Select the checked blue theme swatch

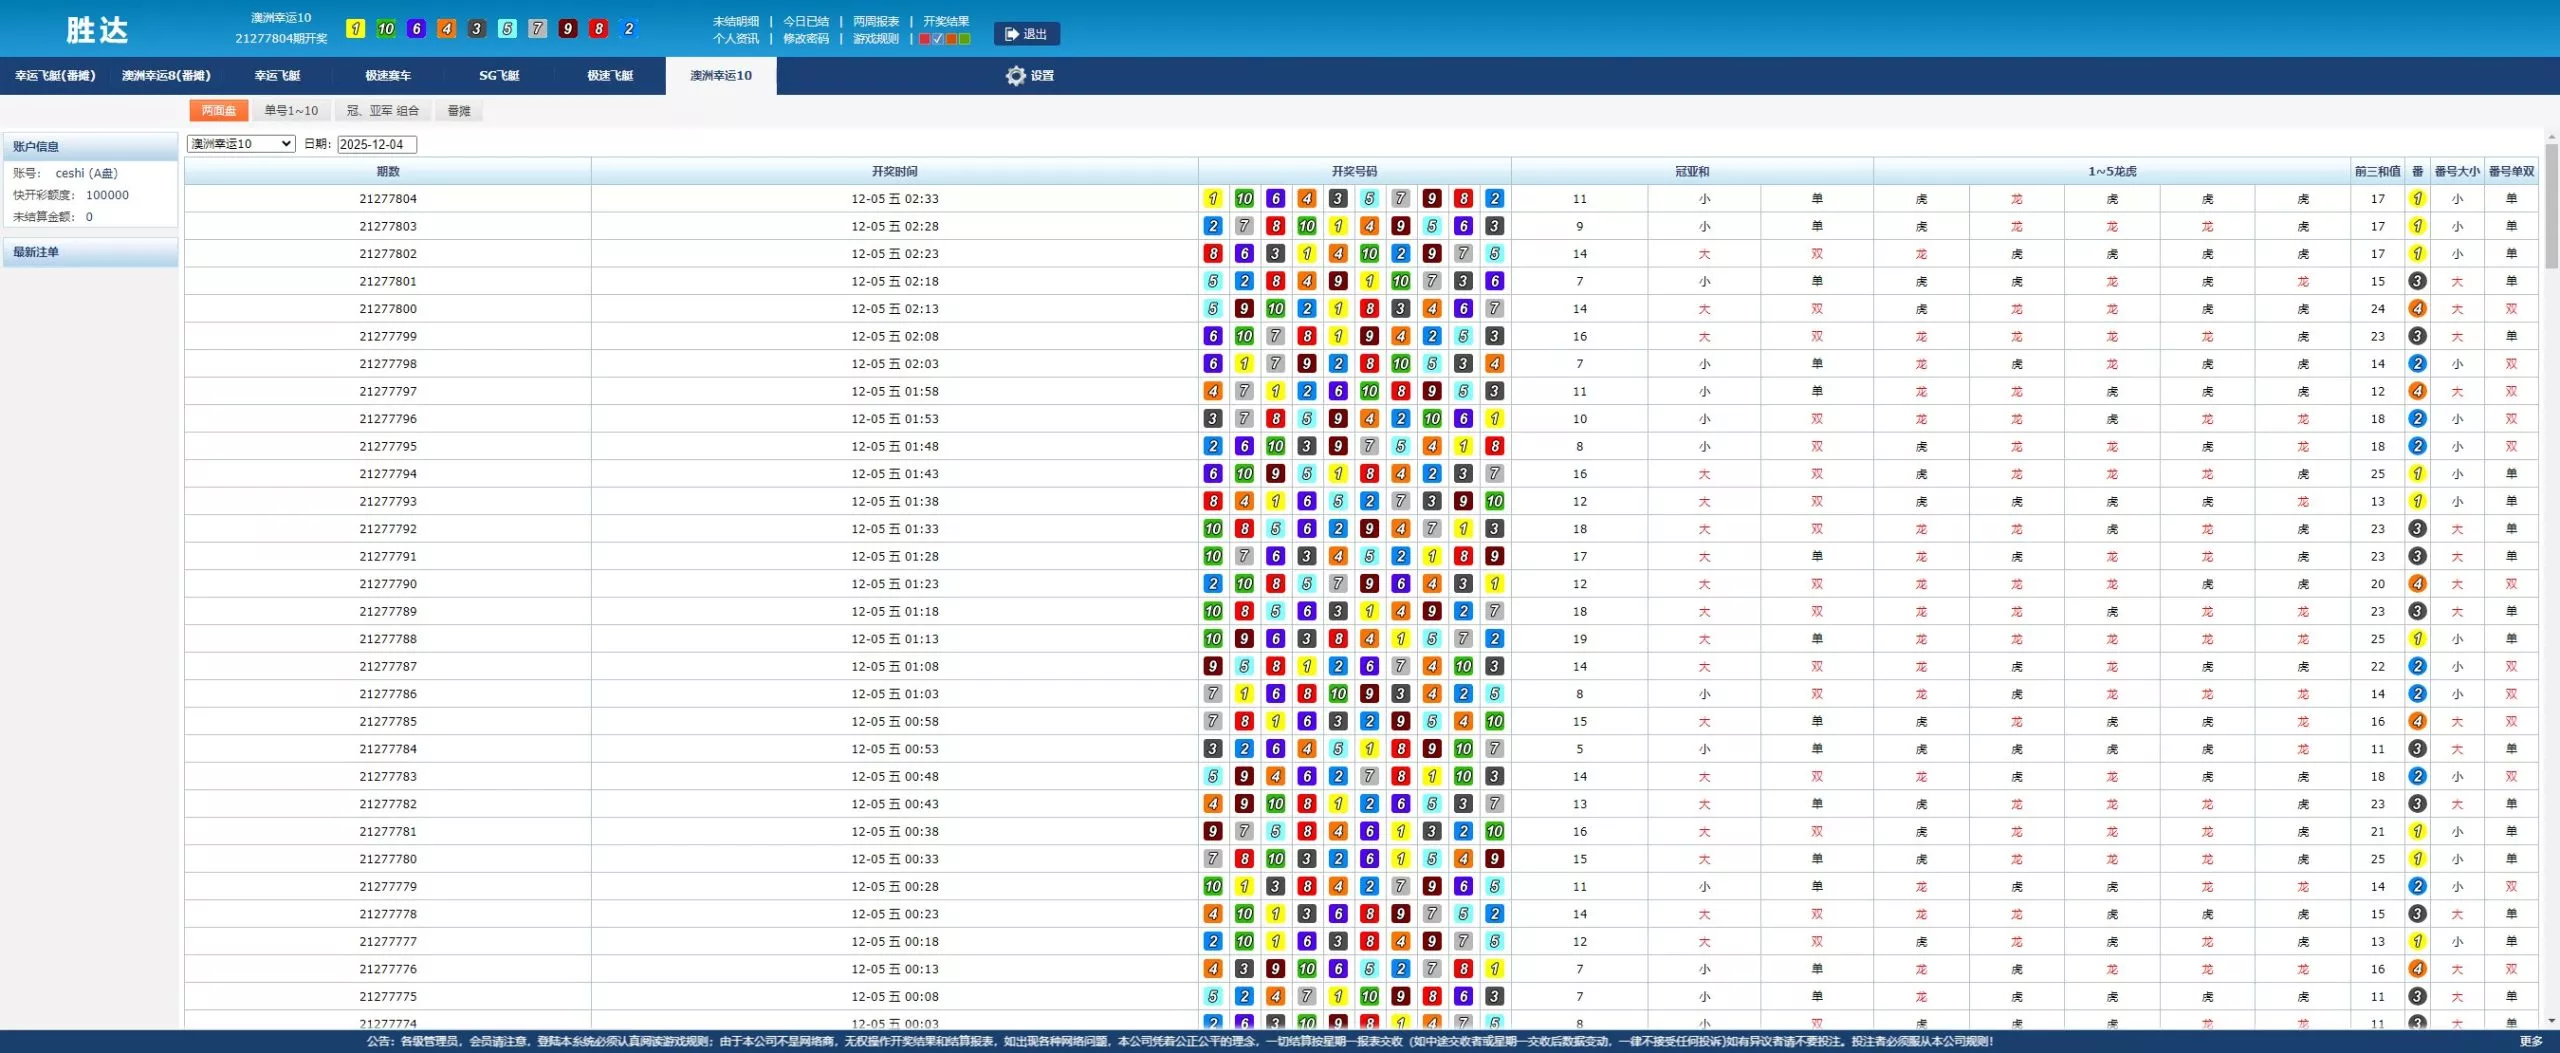click(938, 39)
